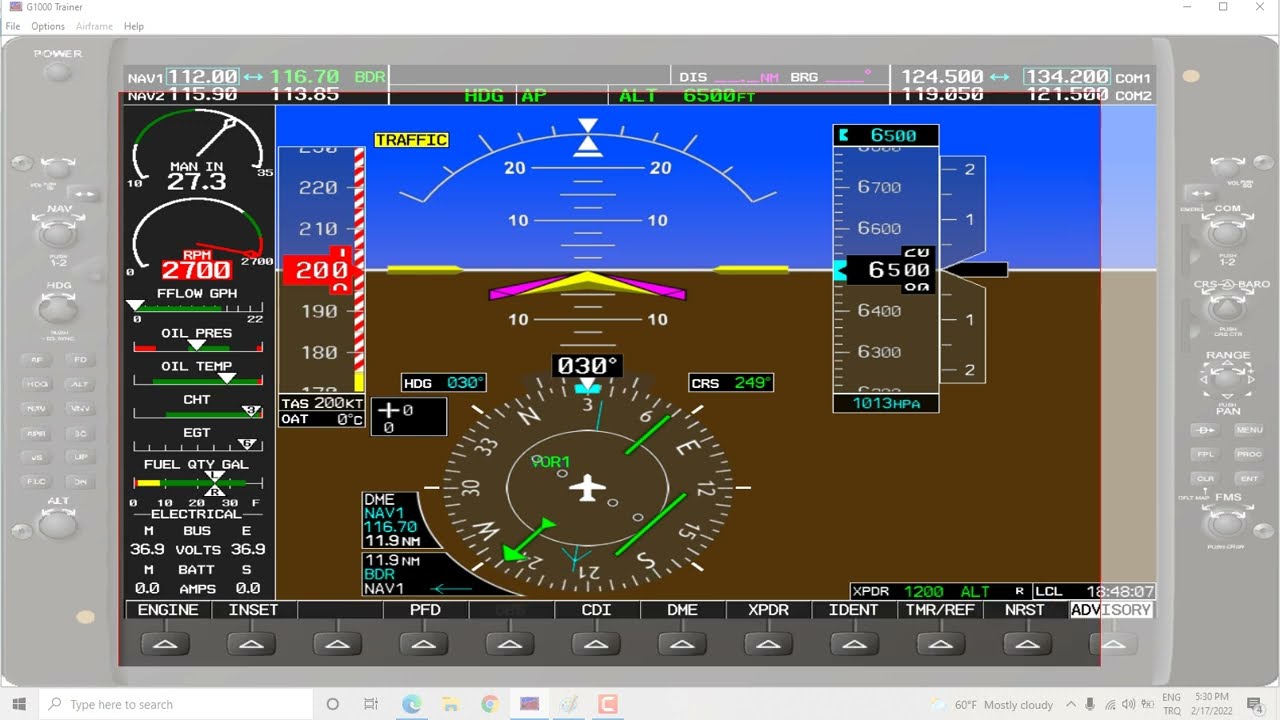Open the FPL flight plan key
This screenshot has height=720, width=1280.
pyautogui.click(x=1206, y=454)
